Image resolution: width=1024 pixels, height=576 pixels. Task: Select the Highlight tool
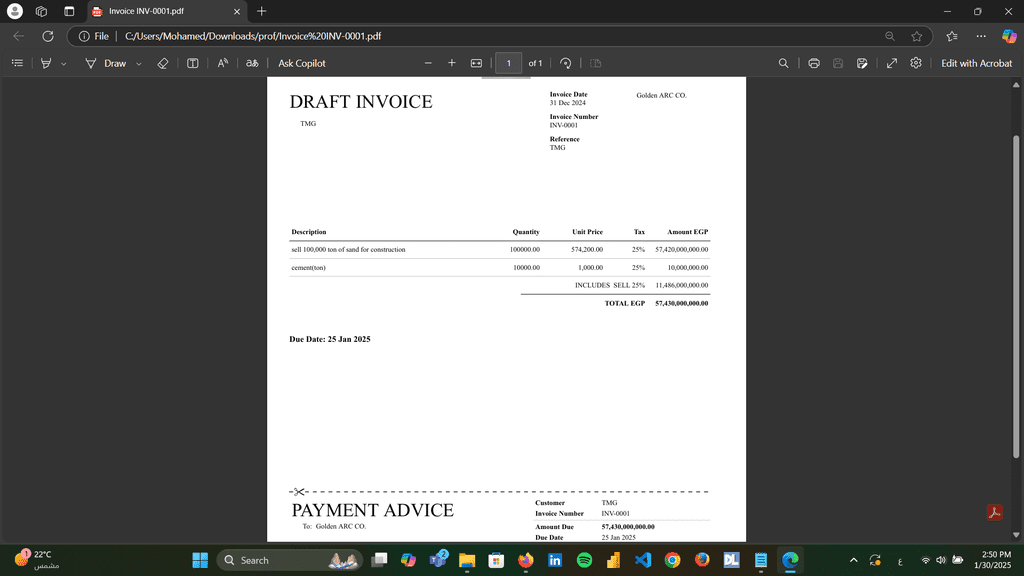tap(46, 63)
